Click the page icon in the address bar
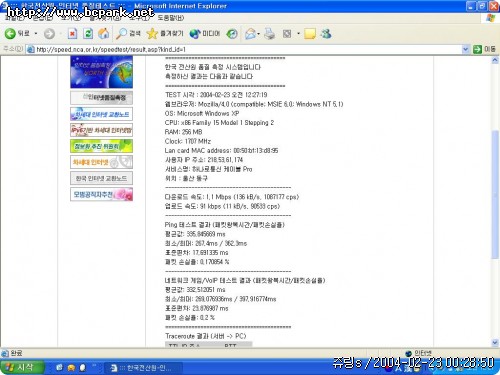The height and width of the screenshot is (375, 500). (x=31, y=49)
